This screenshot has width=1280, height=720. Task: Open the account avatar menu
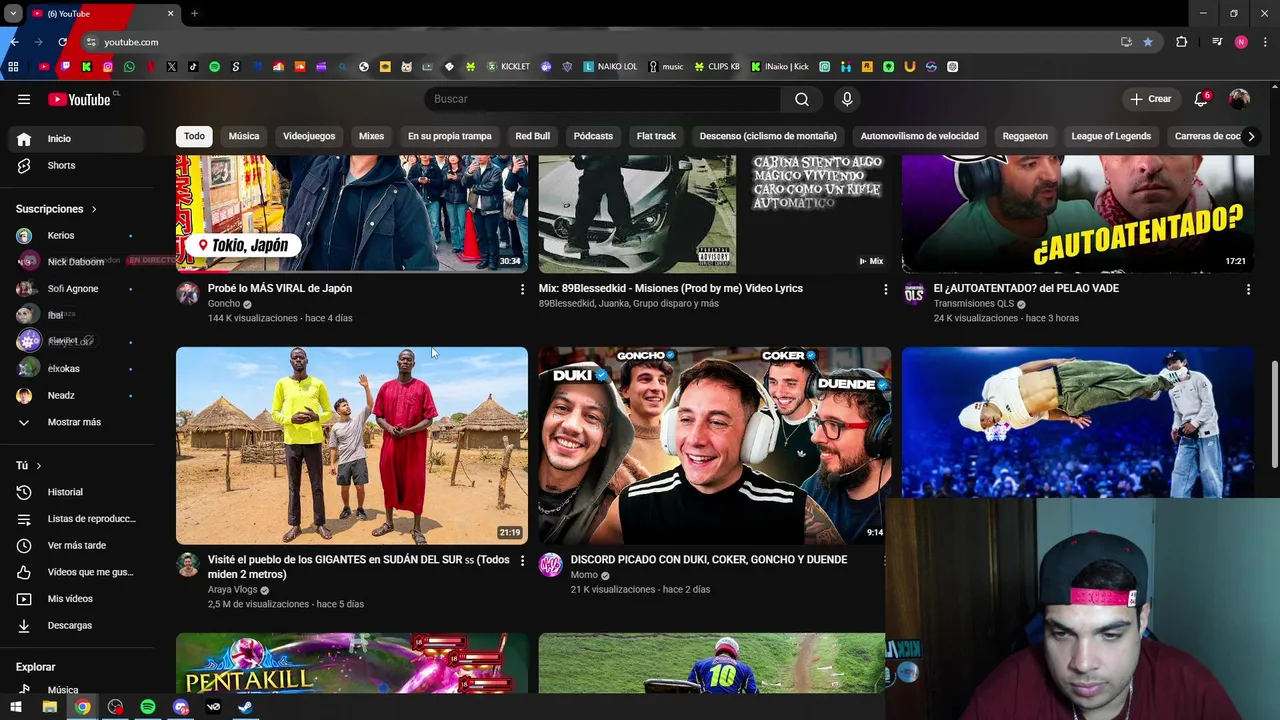1239,99
